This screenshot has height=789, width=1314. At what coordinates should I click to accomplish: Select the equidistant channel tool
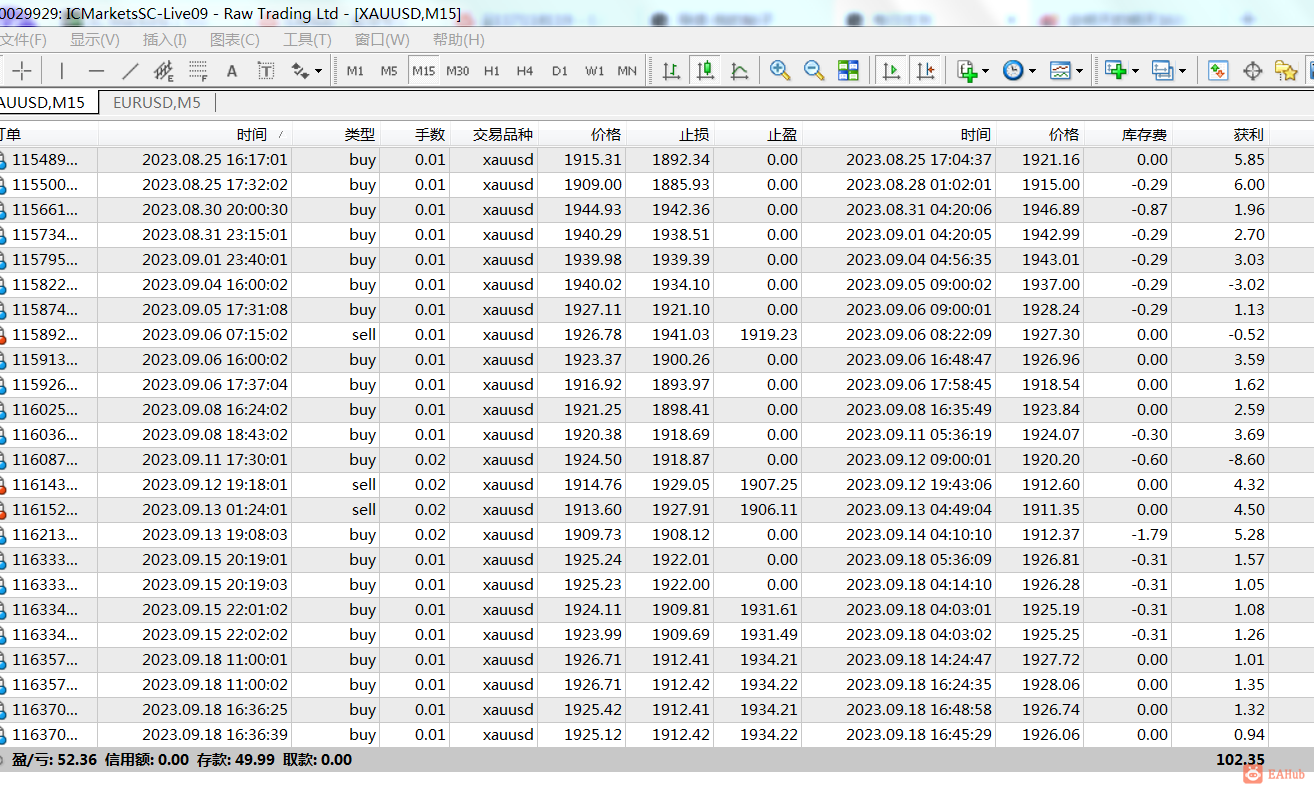tap(164, 71)
